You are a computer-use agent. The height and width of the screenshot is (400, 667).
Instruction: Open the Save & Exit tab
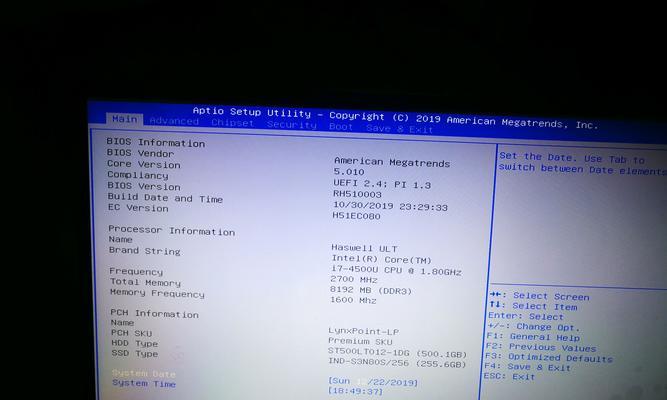[399, 128]
